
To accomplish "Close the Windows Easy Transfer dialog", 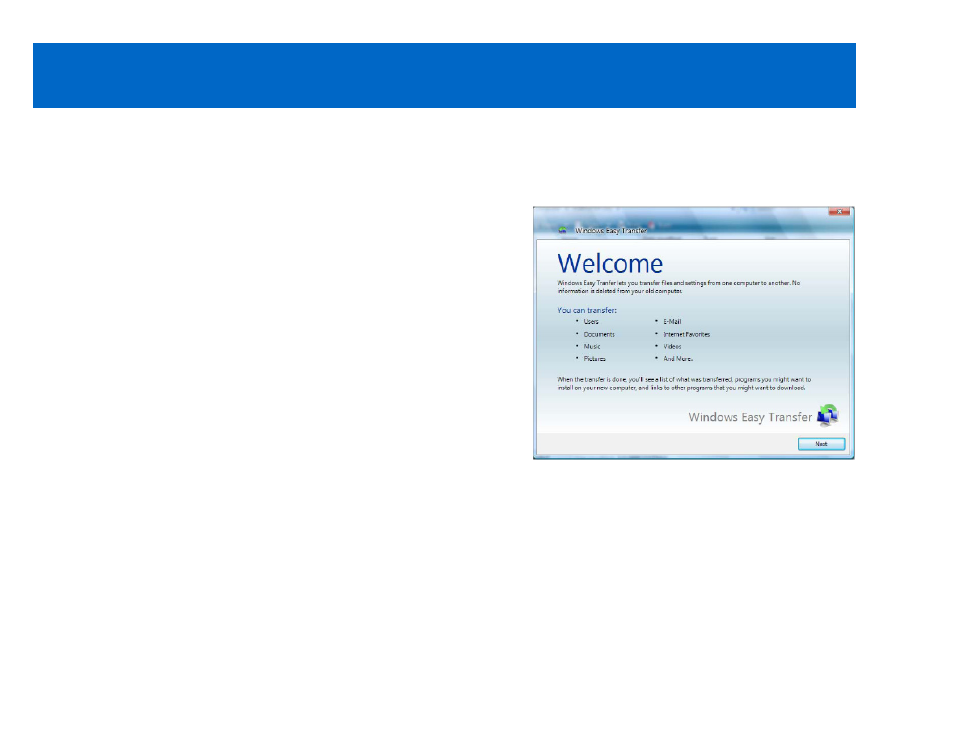I will (839, 211).
